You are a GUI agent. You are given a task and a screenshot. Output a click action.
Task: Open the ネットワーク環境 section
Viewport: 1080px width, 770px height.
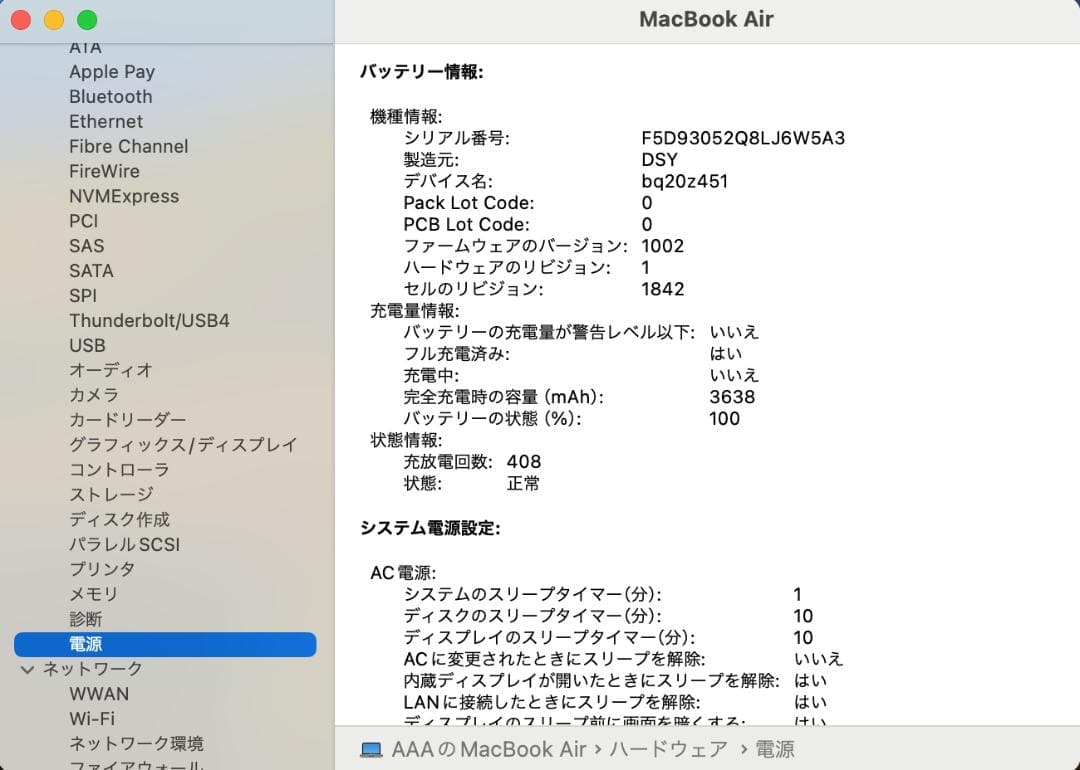[x=136, y=744]
